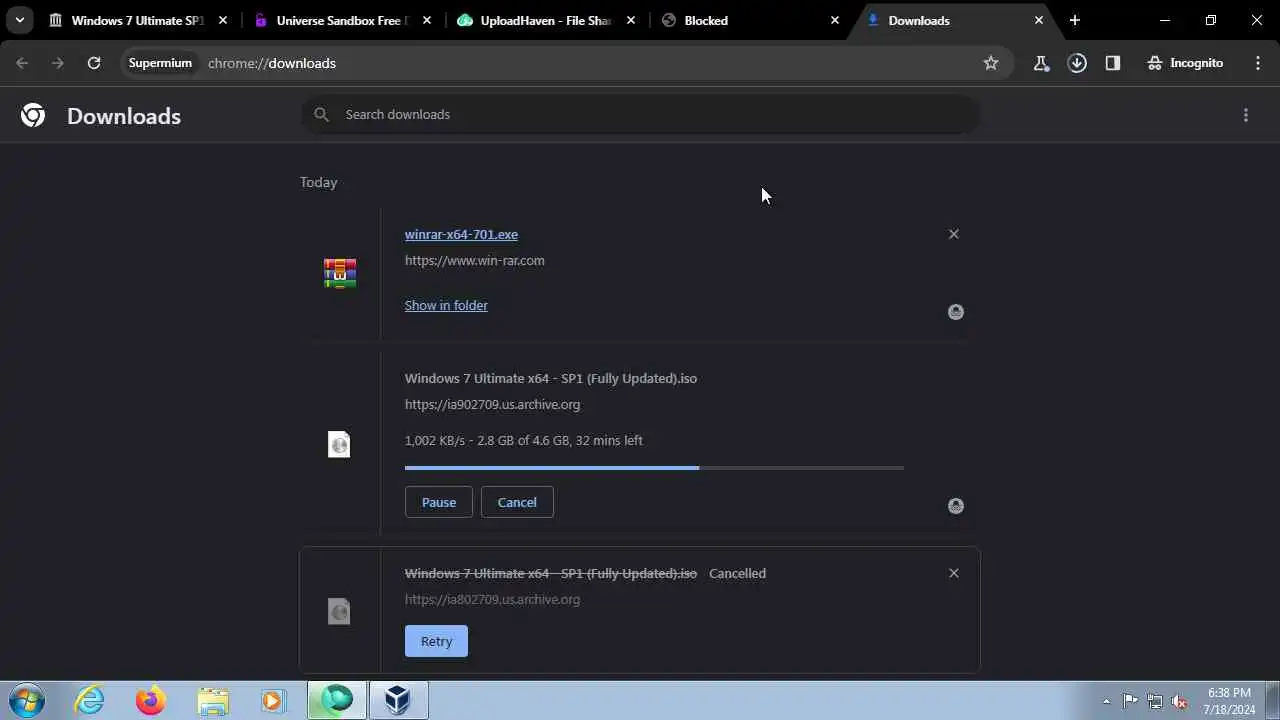Open the tab search dropdown arrow

point(19,20)
